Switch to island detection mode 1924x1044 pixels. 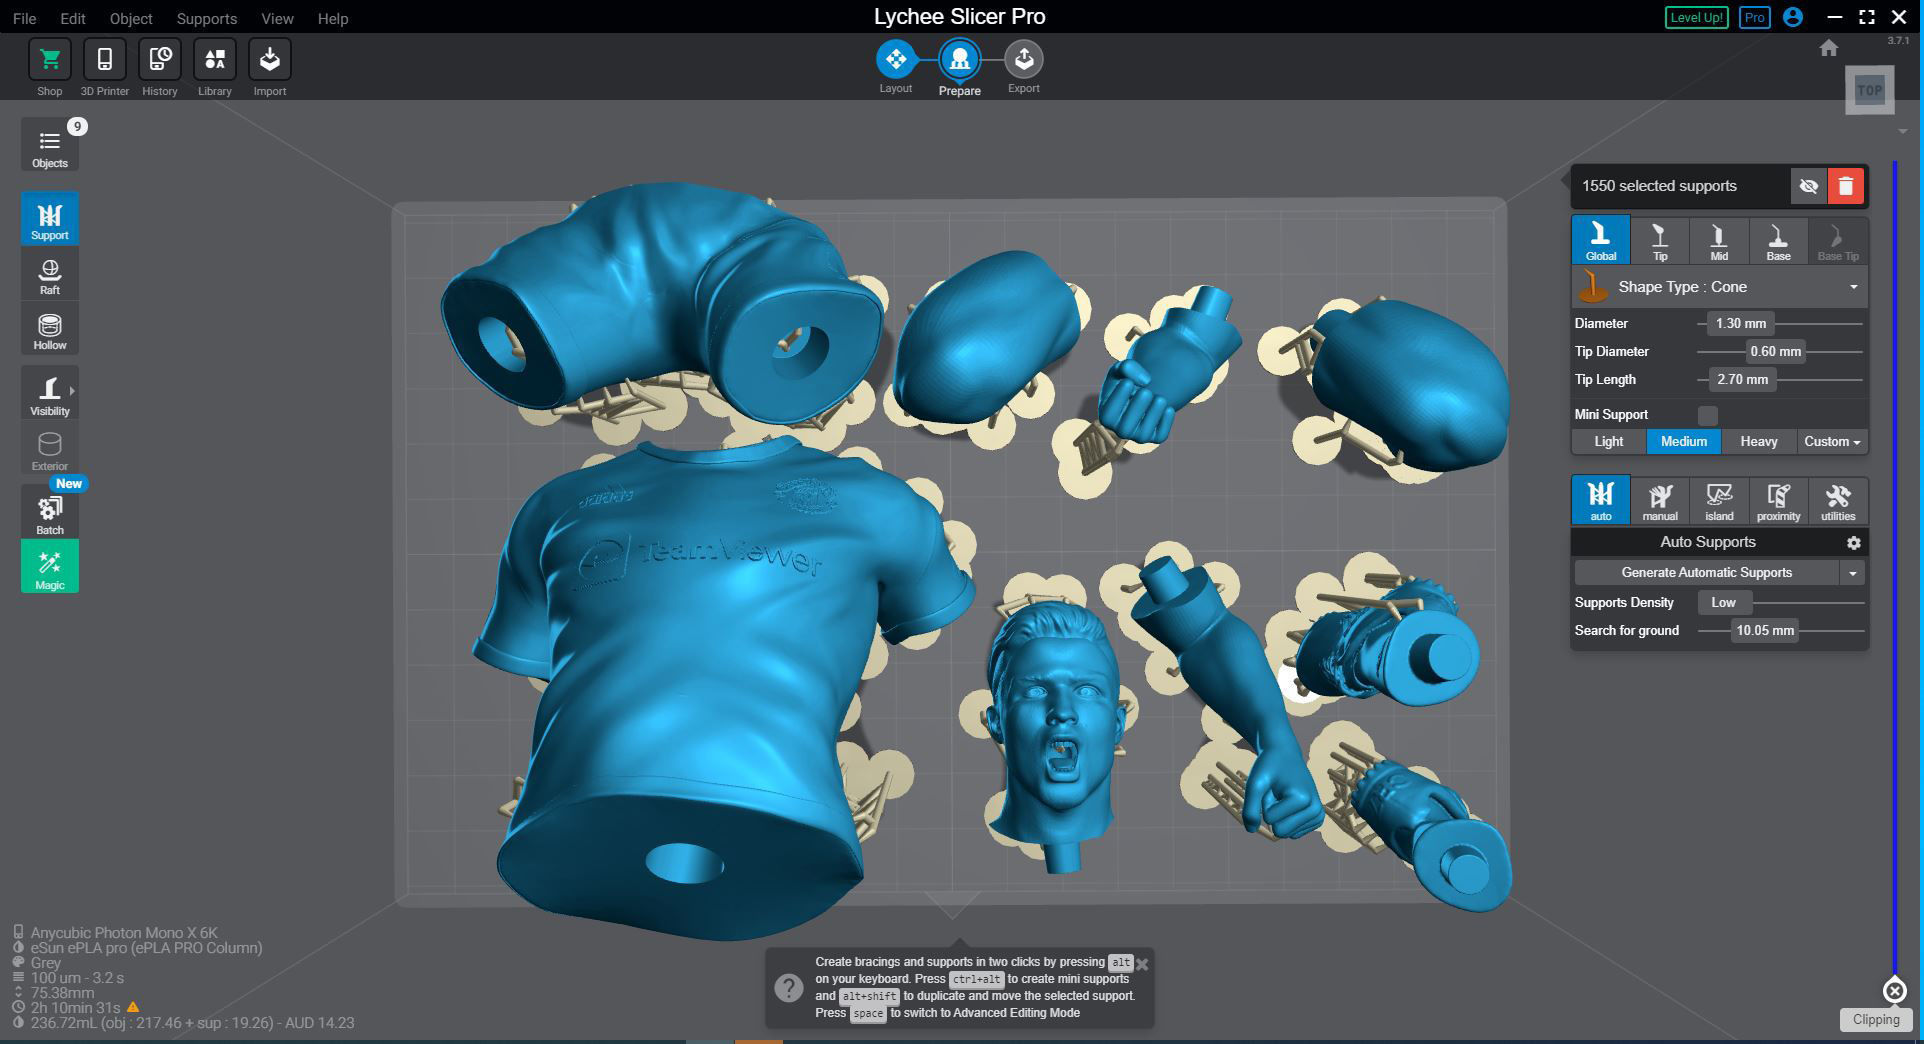(1719, 500)
